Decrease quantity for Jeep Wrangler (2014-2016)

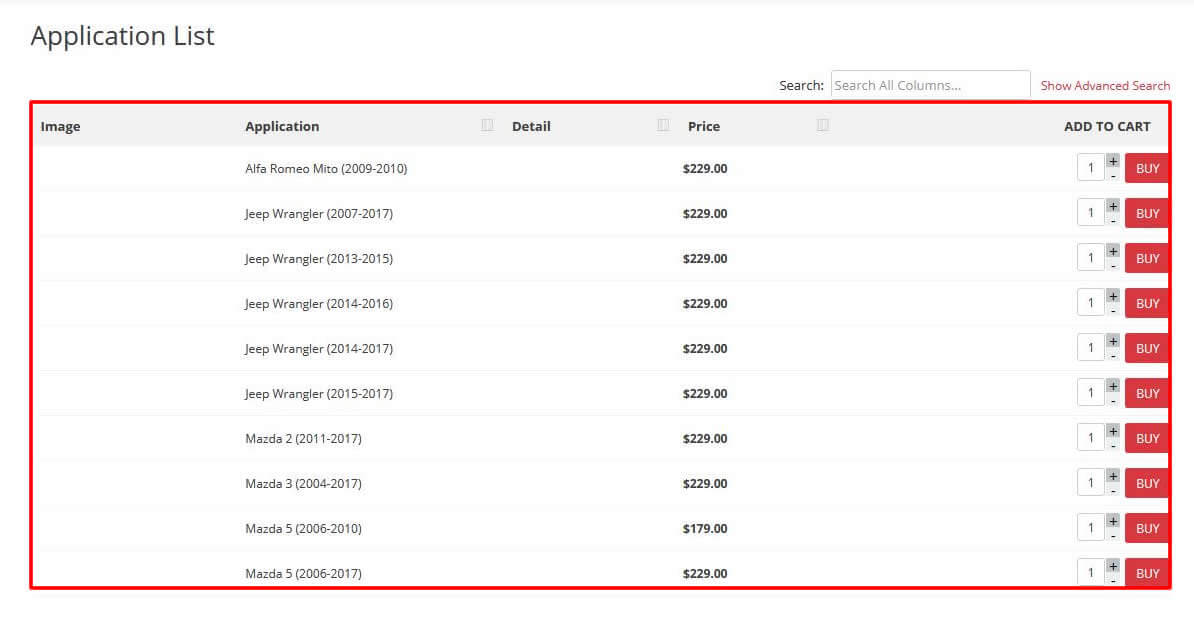point(1113,311)
